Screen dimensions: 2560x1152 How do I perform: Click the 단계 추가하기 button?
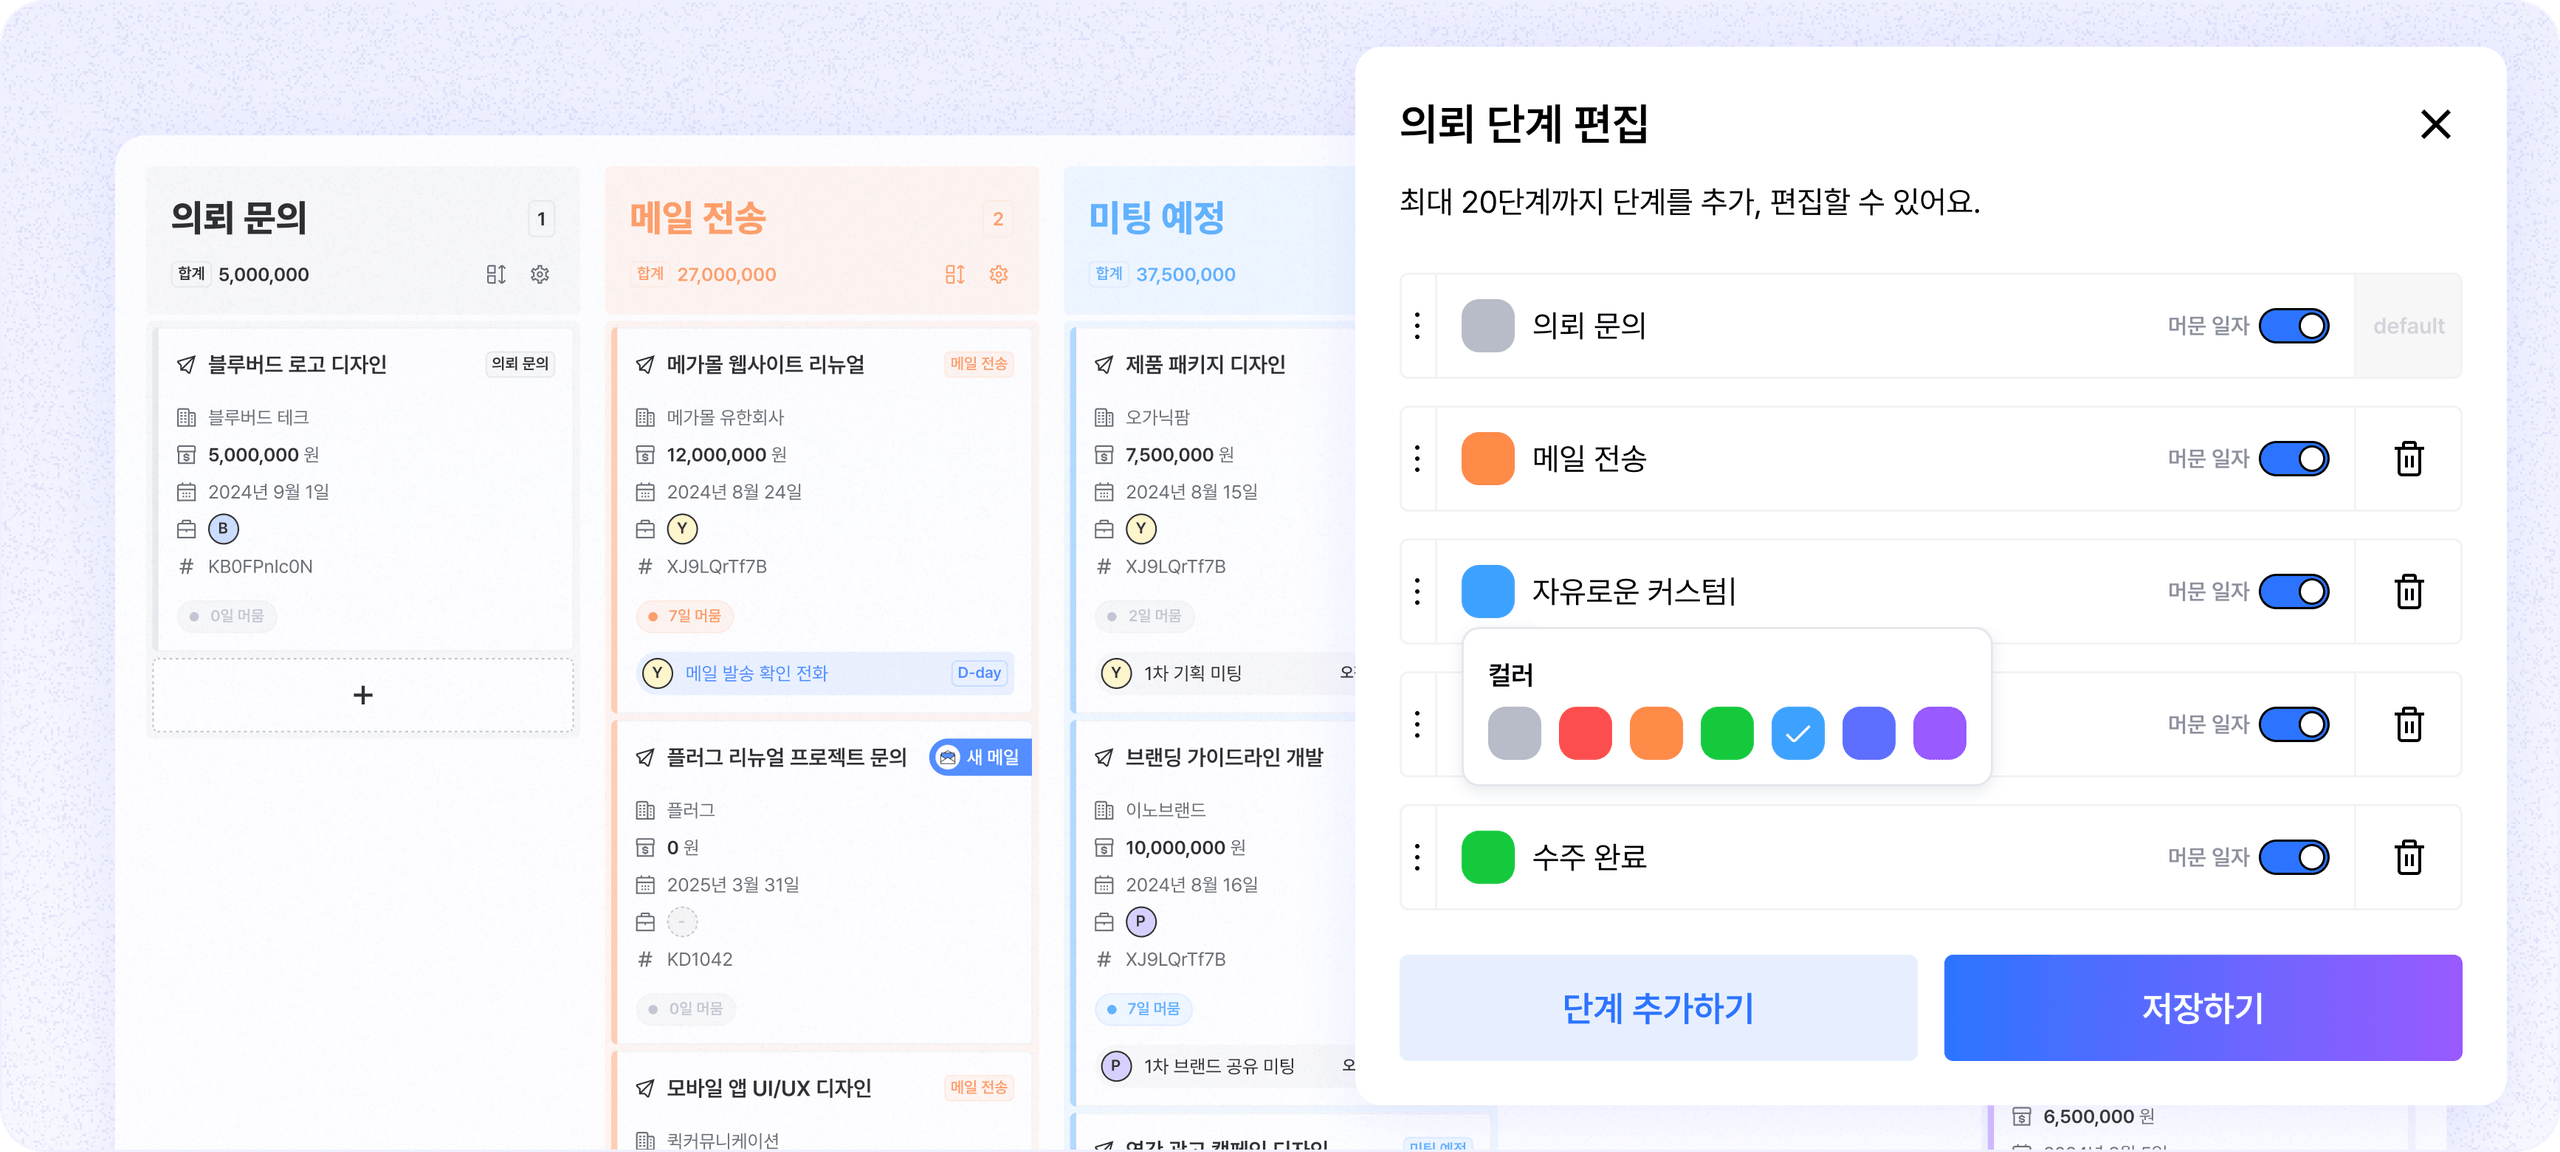pyautogui.click(x=1658, y=1007)
